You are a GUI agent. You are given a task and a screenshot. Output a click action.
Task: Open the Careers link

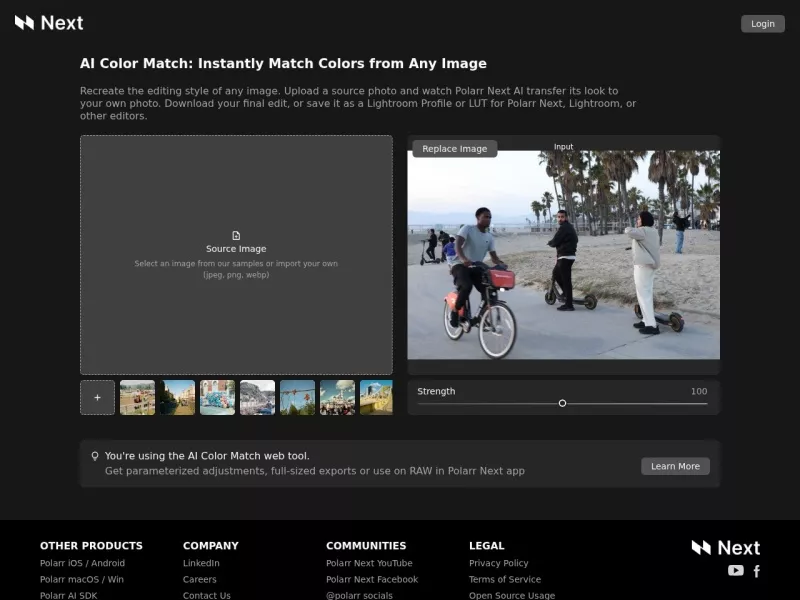(199, 580)
